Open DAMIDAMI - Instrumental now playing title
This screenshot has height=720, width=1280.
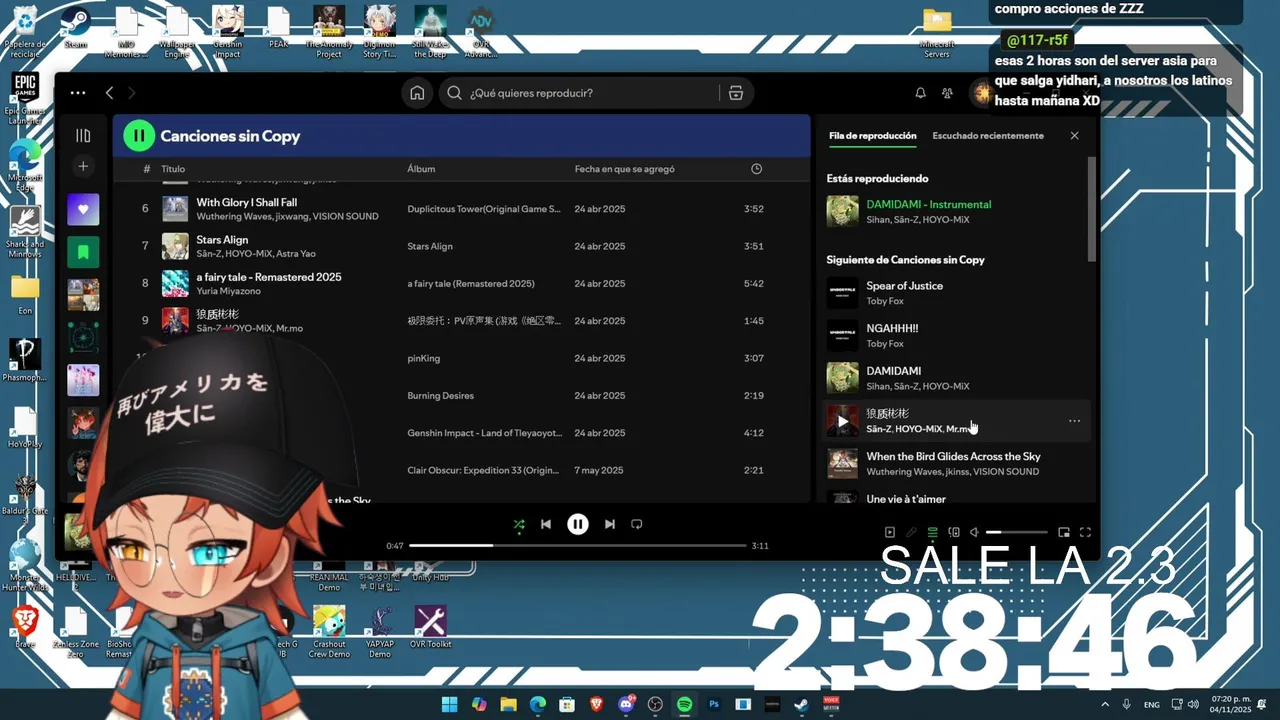(x=928, y=204)
